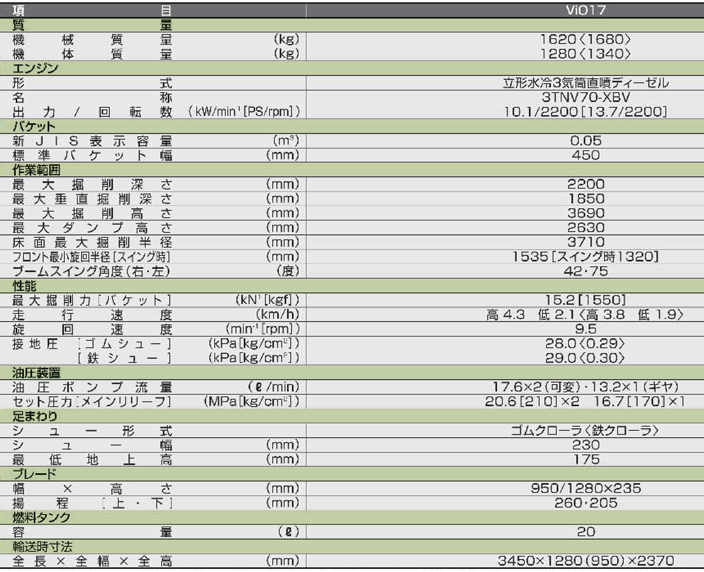The image size is (704, 572).
Task: Select the 標準バケット幅 value 450
Action: tap(586, 156)
